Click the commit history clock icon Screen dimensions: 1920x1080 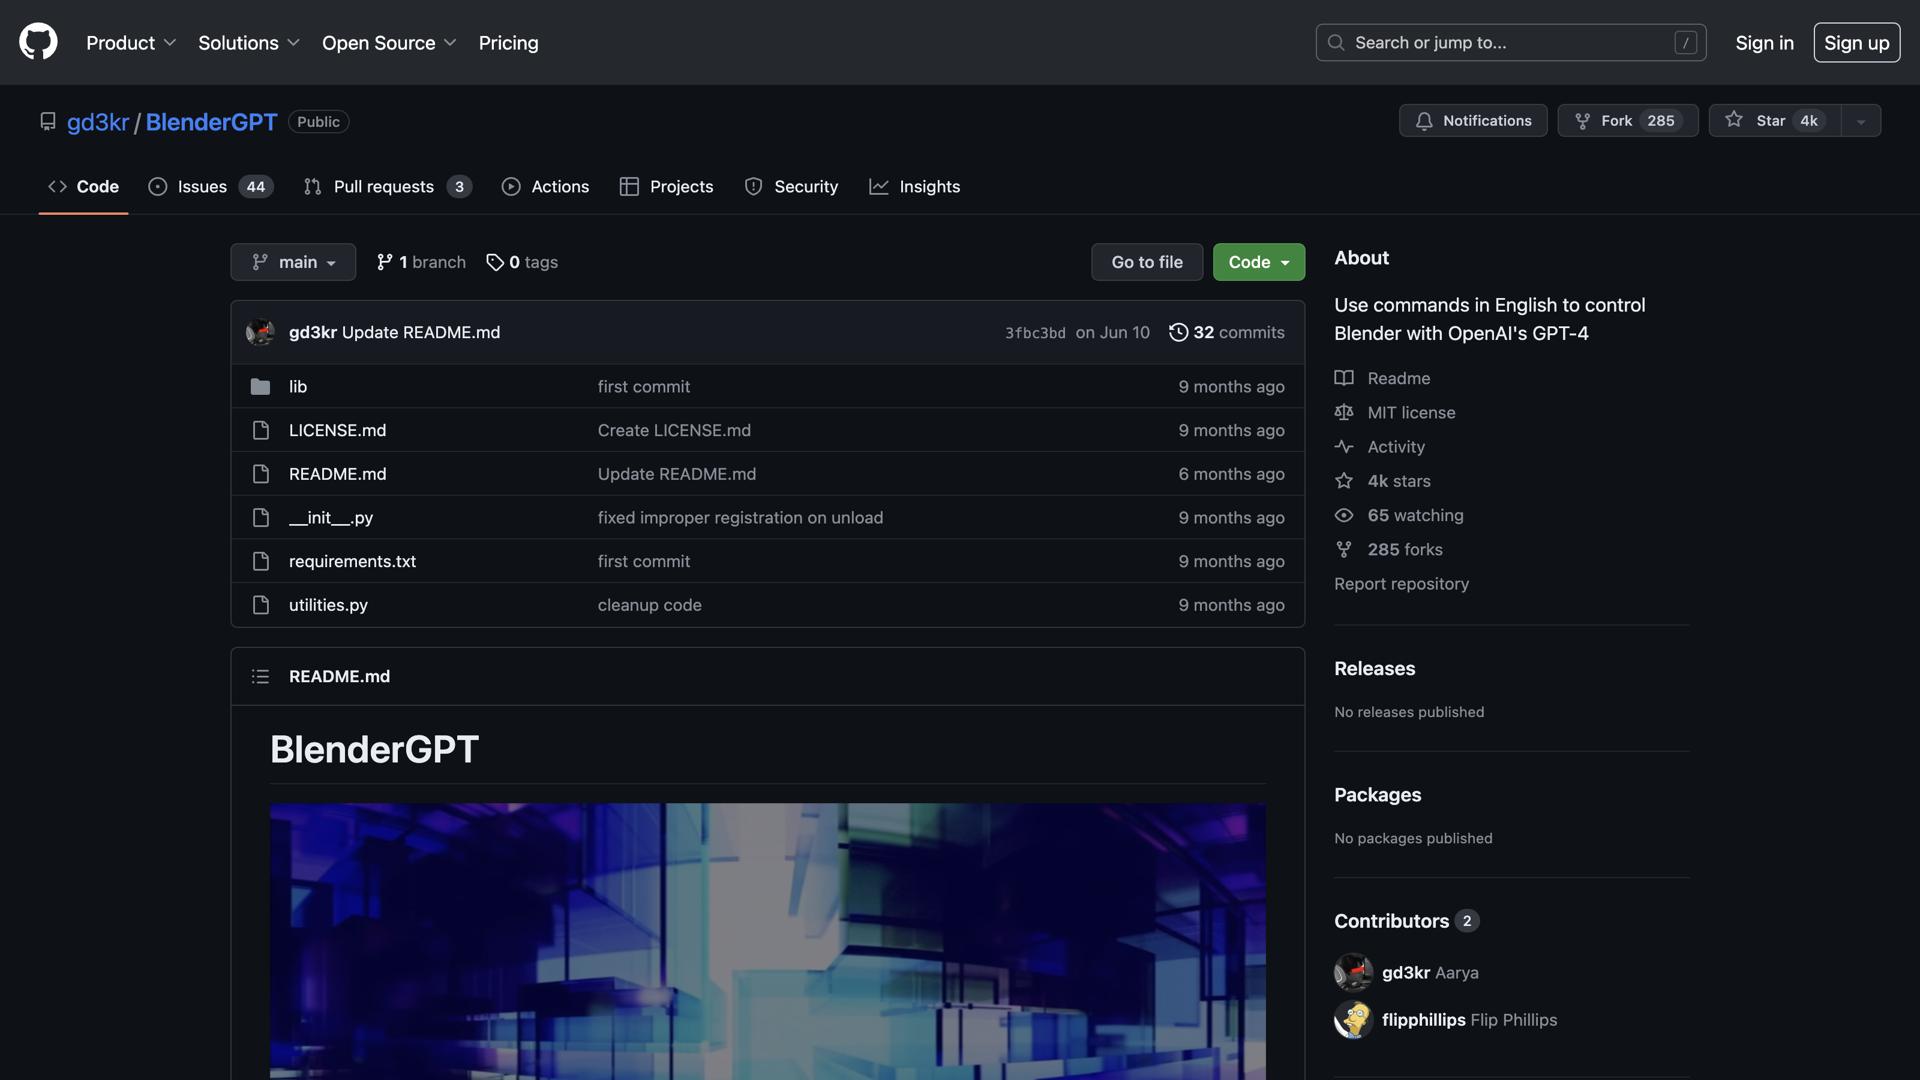[1178, 332]
